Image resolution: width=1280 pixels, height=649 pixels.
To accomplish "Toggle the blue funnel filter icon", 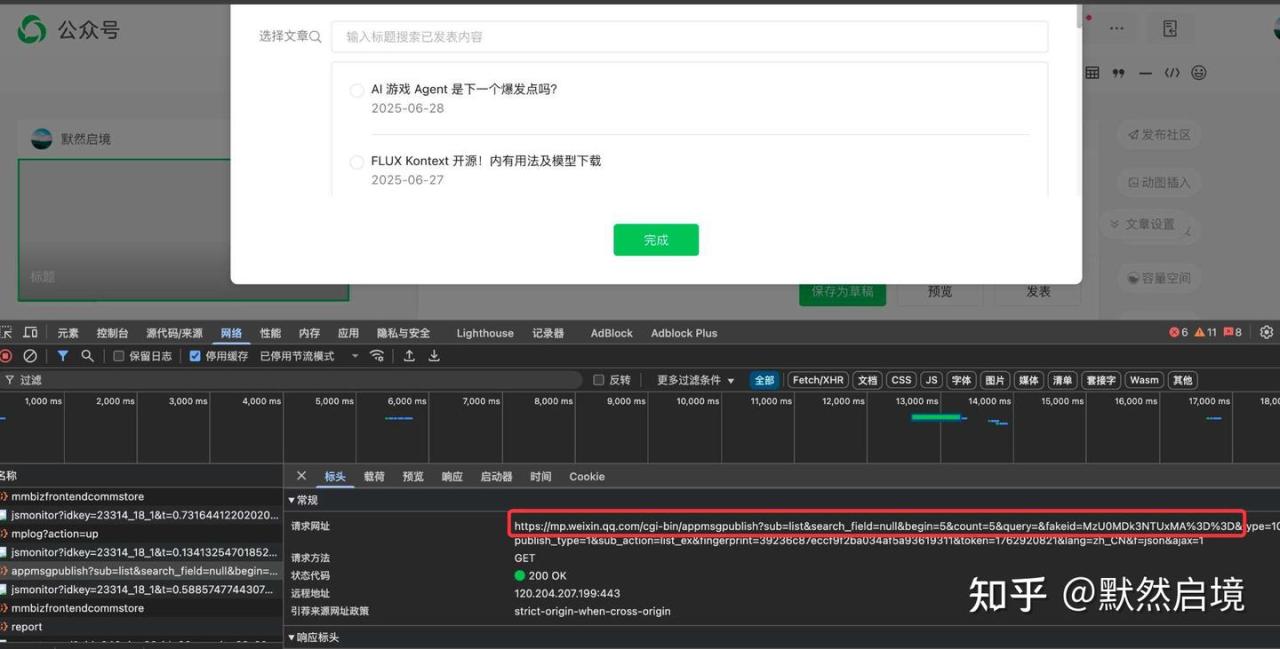I will (63, 356).
